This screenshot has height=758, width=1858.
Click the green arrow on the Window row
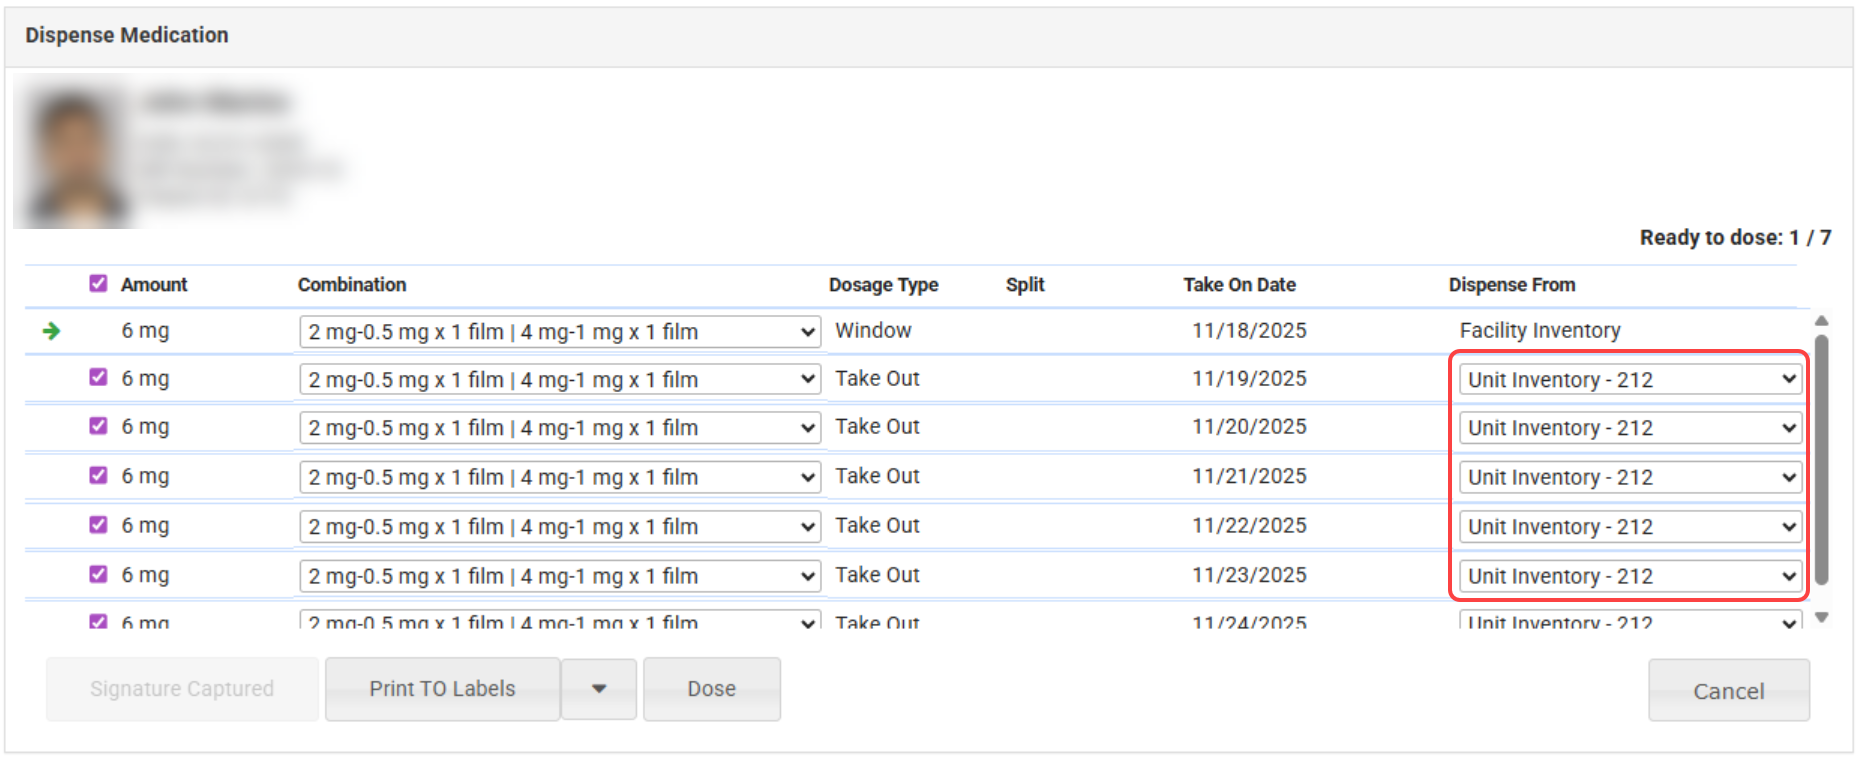51,331
